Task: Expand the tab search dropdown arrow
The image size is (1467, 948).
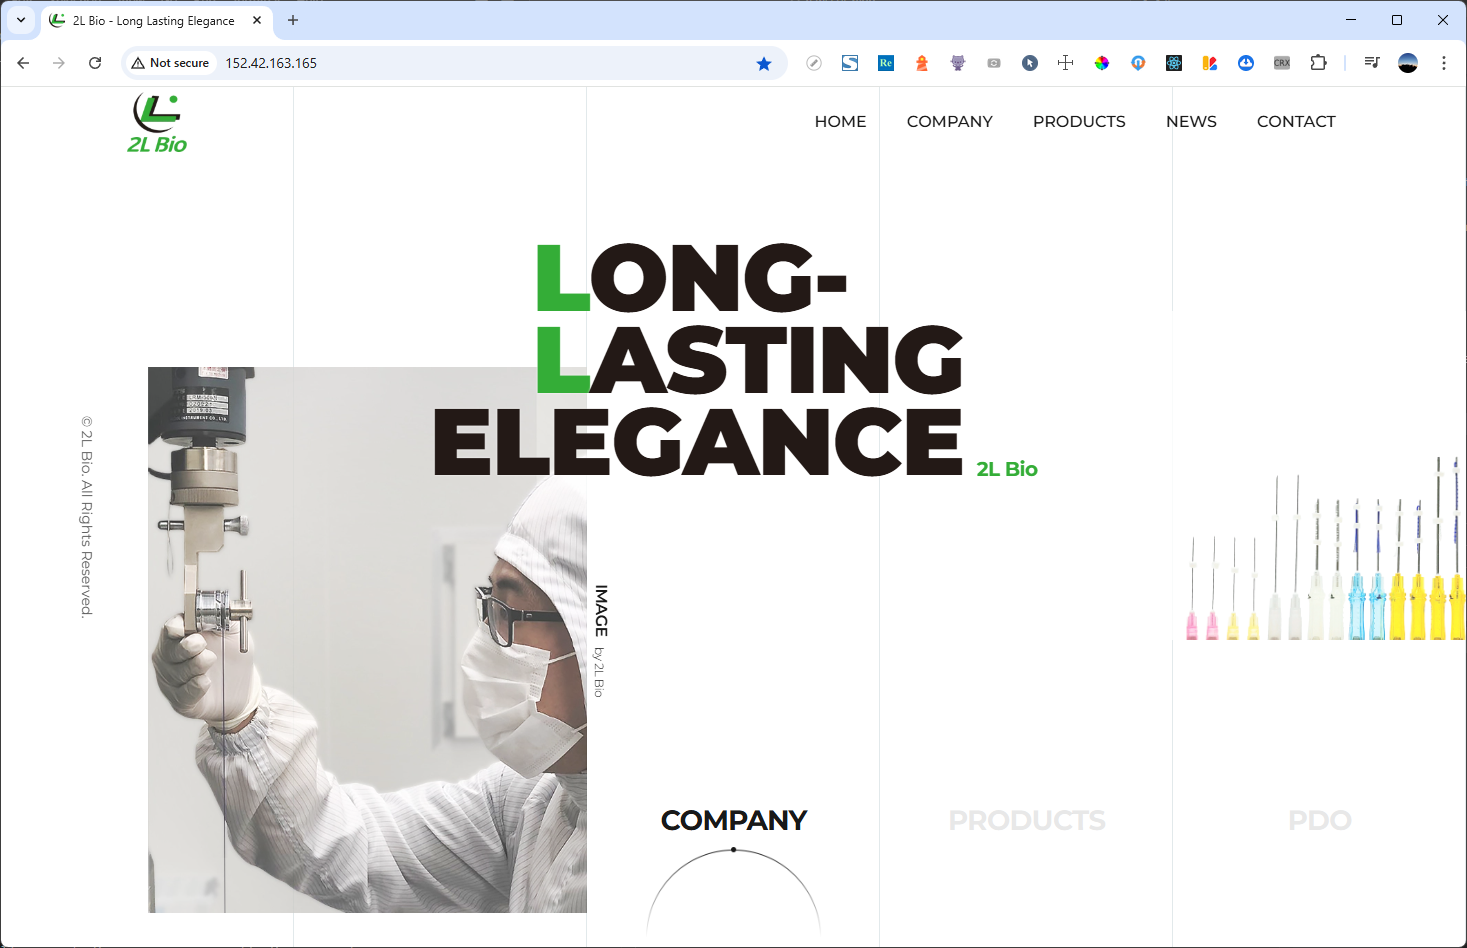Action: pyautogui.click(x=21, y=20)
